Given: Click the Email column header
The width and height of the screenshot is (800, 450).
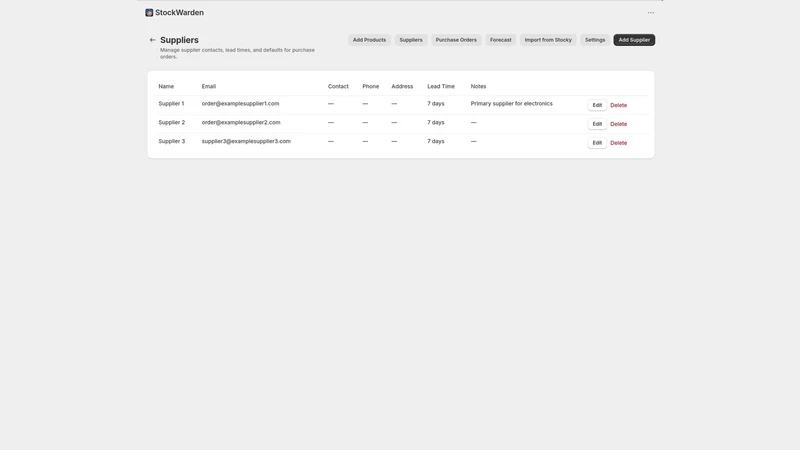Looking at the screenshot, I should (x=209, y=86).
